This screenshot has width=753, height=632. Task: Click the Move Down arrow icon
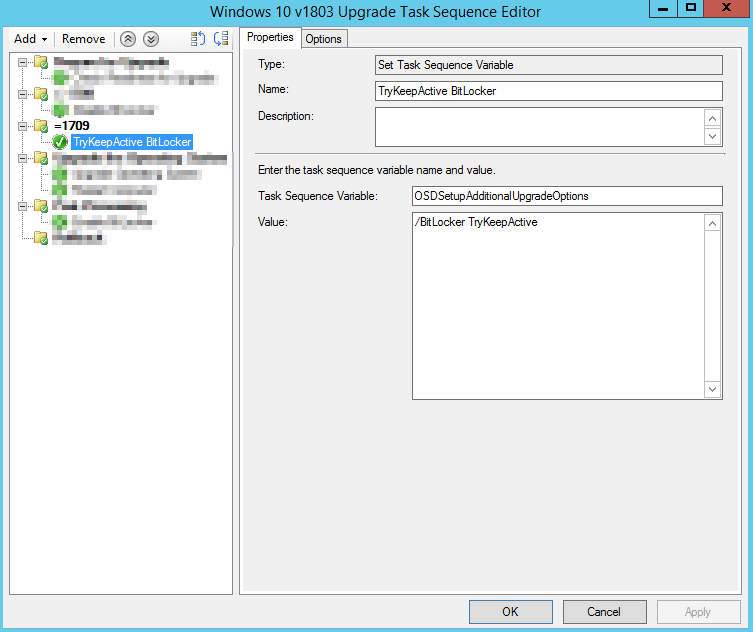pos(150,39)
